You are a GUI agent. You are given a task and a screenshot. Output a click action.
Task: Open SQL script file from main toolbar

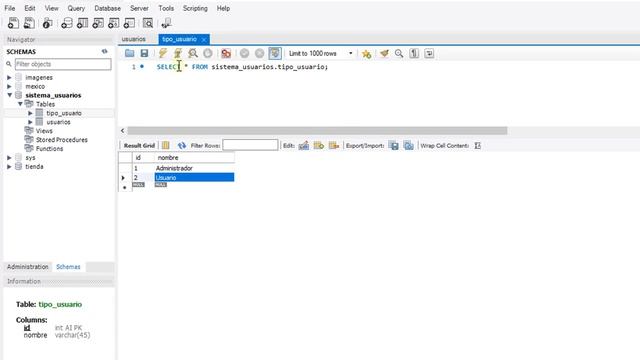(x=29, y=23)
